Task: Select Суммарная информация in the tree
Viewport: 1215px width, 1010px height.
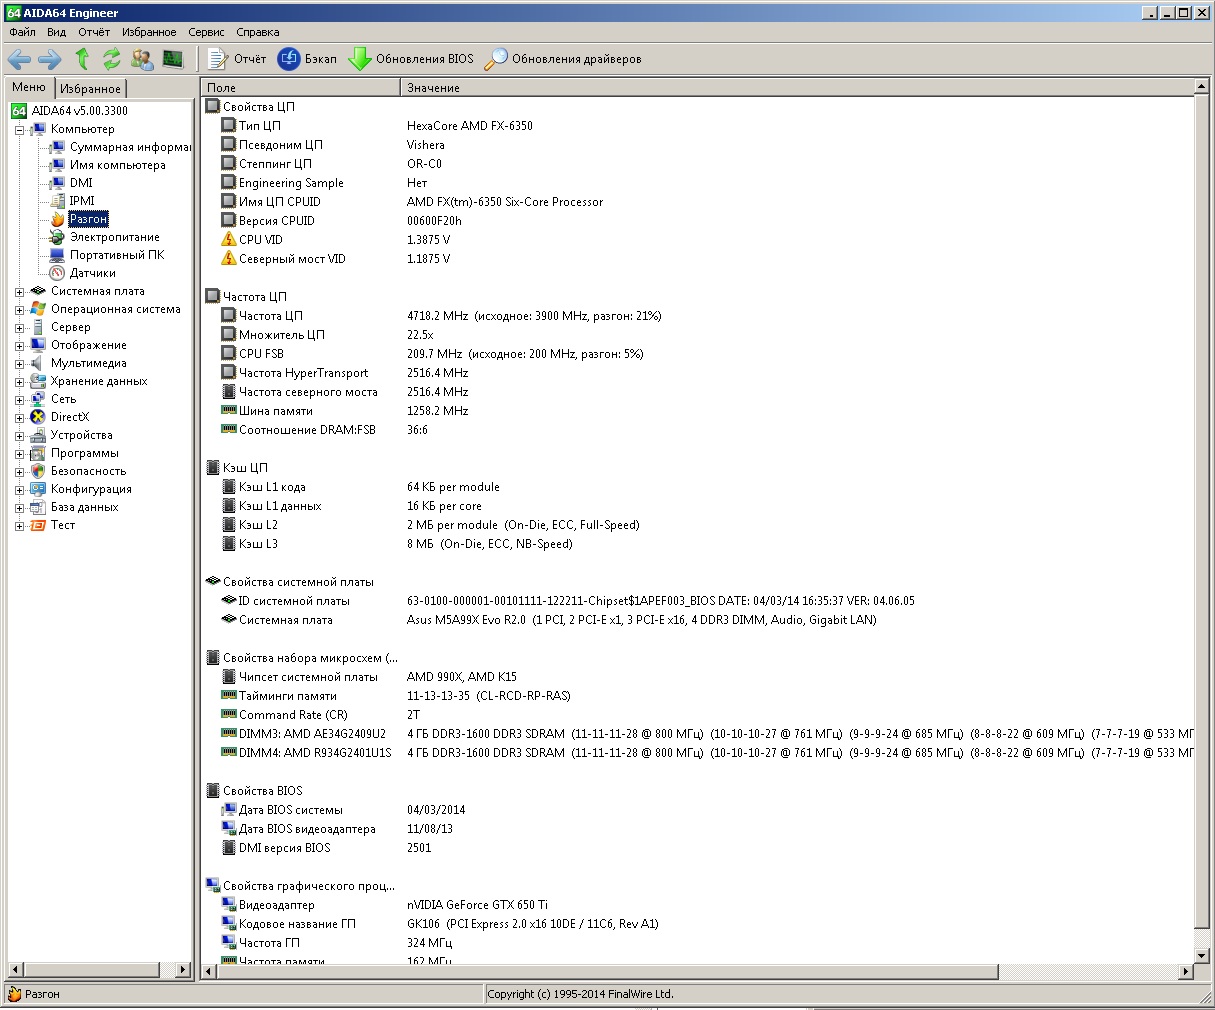Action: tap(130, 147)
